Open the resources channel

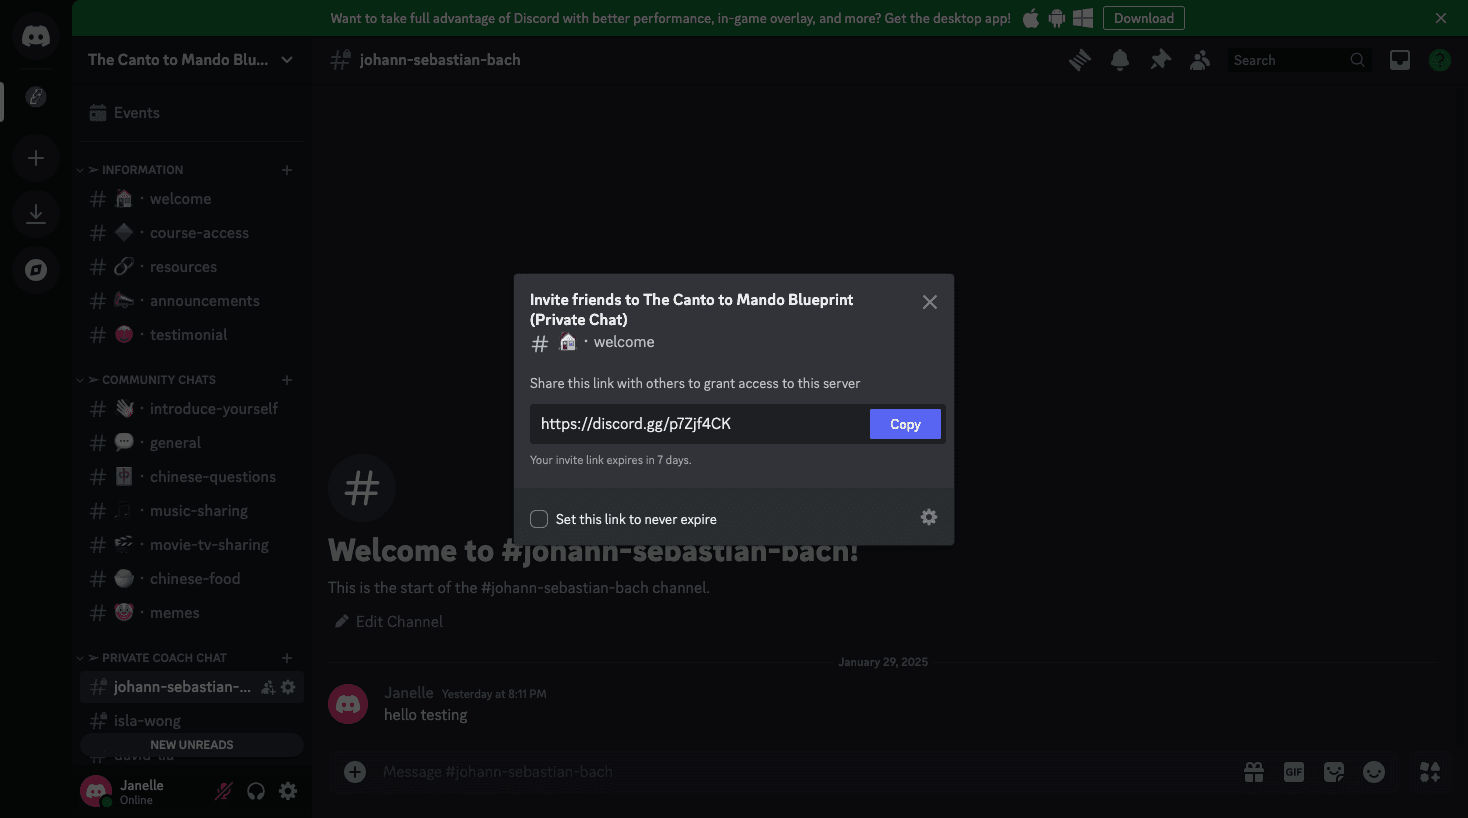click(x=192, y=267)
